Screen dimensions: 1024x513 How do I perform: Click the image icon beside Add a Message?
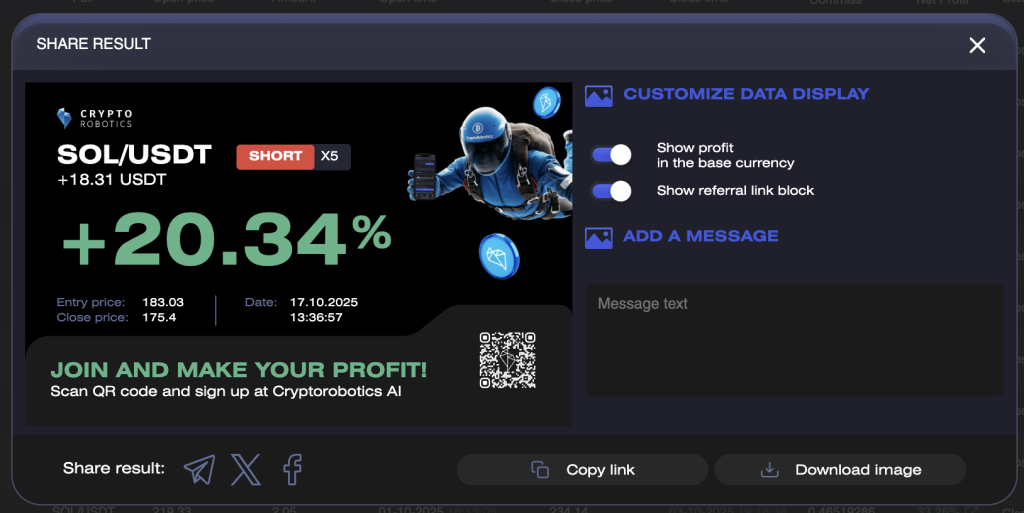click(x=598, y=237)
